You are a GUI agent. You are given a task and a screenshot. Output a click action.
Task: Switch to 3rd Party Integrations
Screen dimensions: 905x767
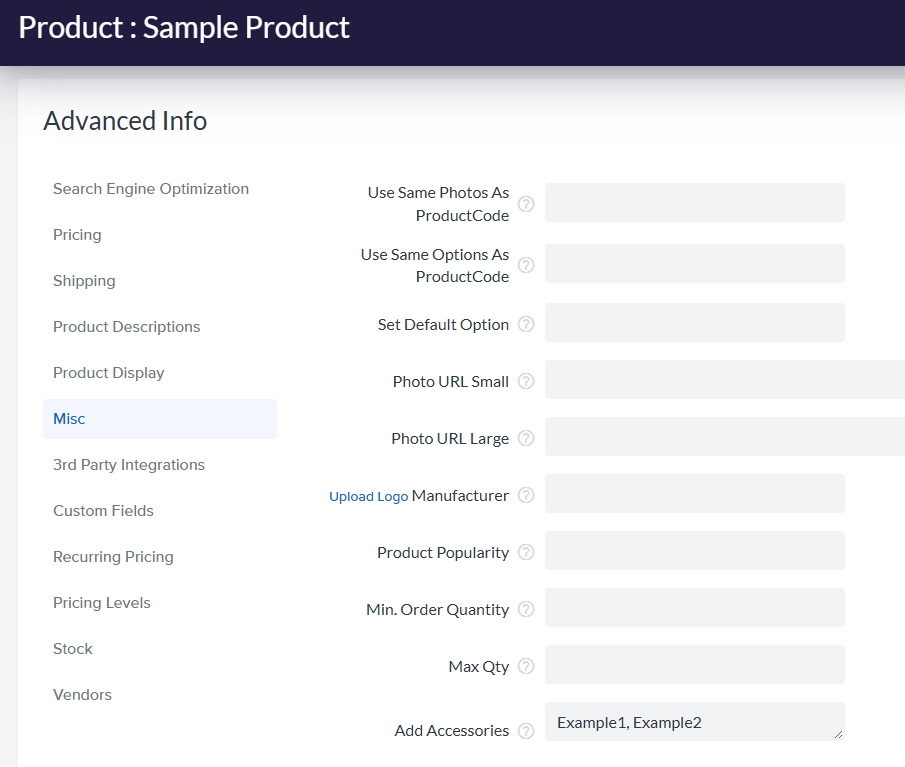click(128, 464)
